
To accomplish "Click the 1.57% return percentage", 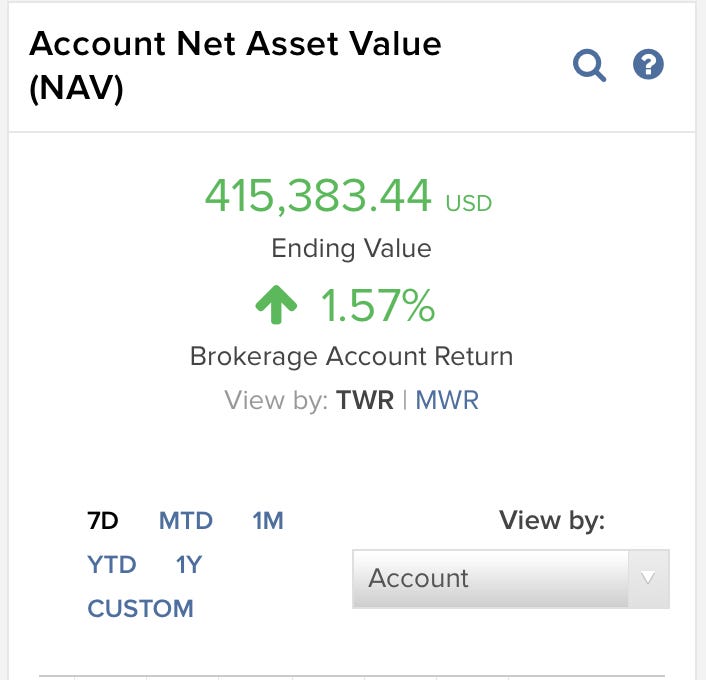I will (377, 307).
